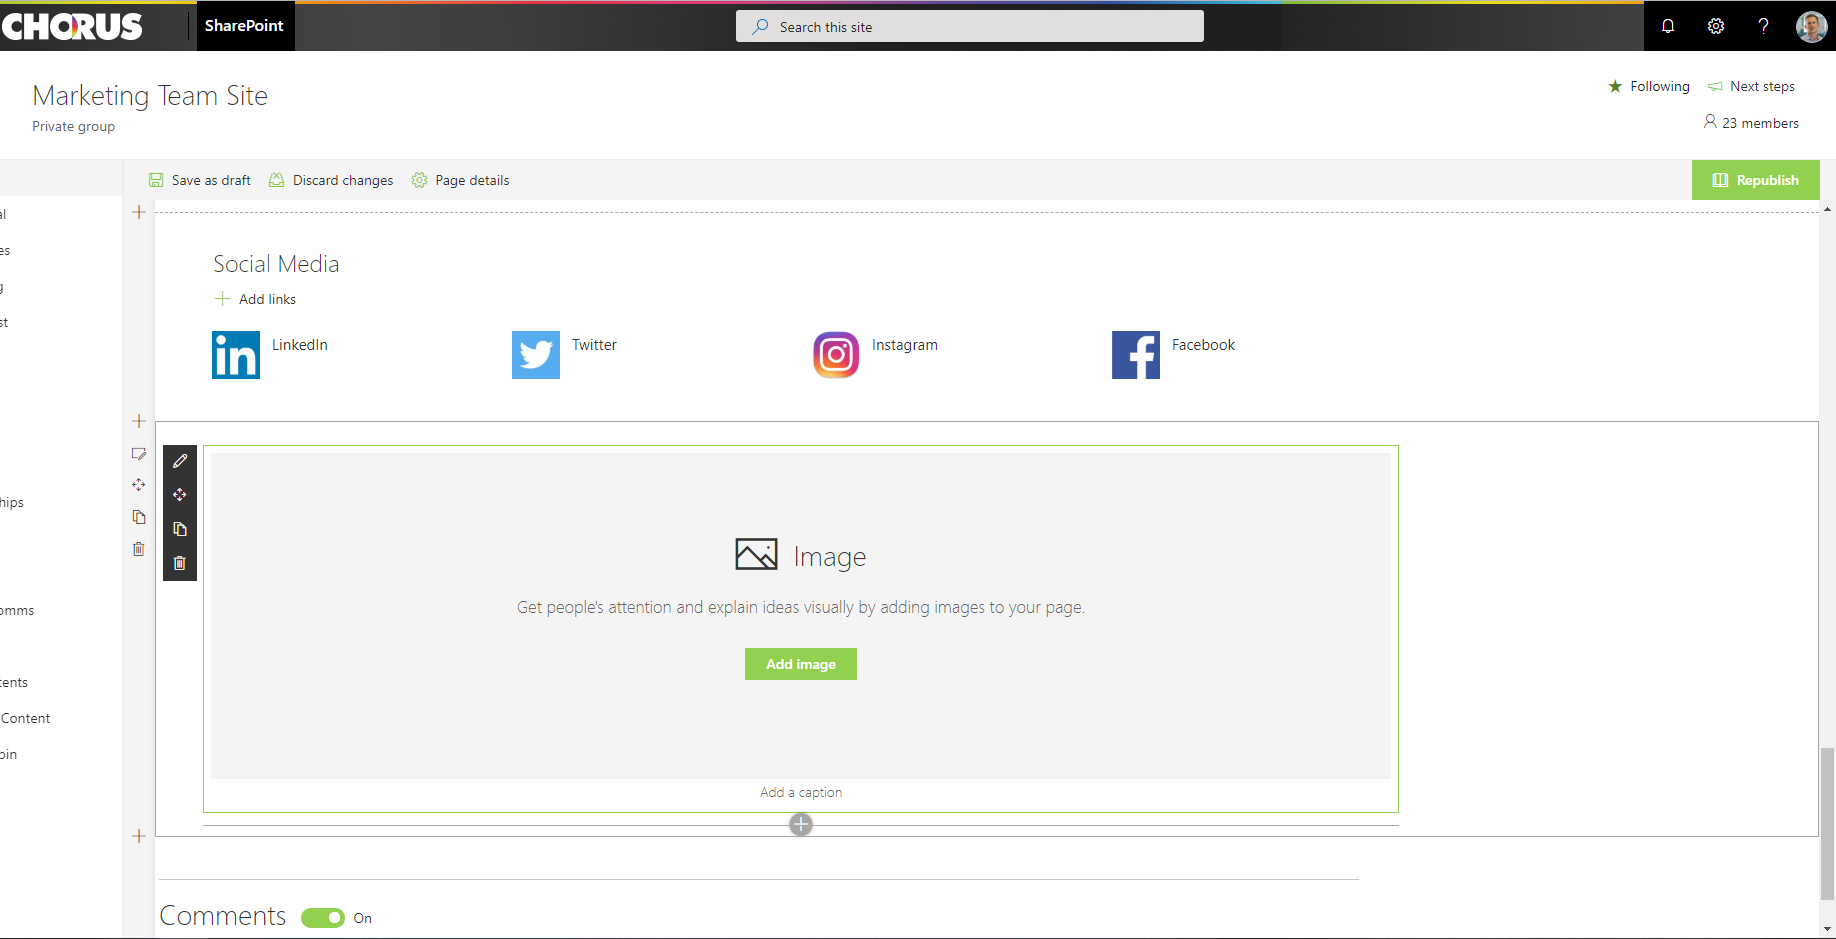
Task: Click the move section icon
Action: click(139, 485)
